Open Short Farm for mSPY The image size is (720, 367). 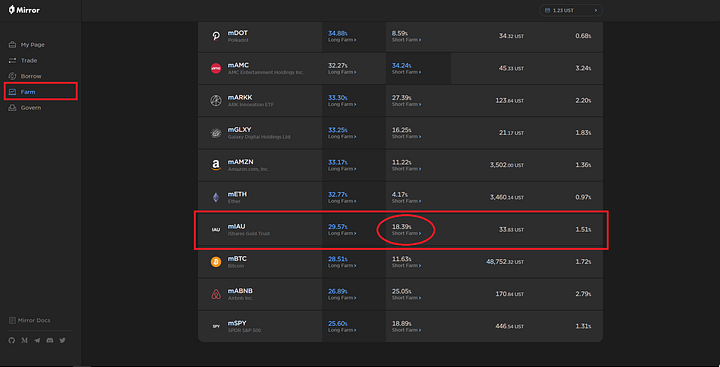click(x=406, y=330)
